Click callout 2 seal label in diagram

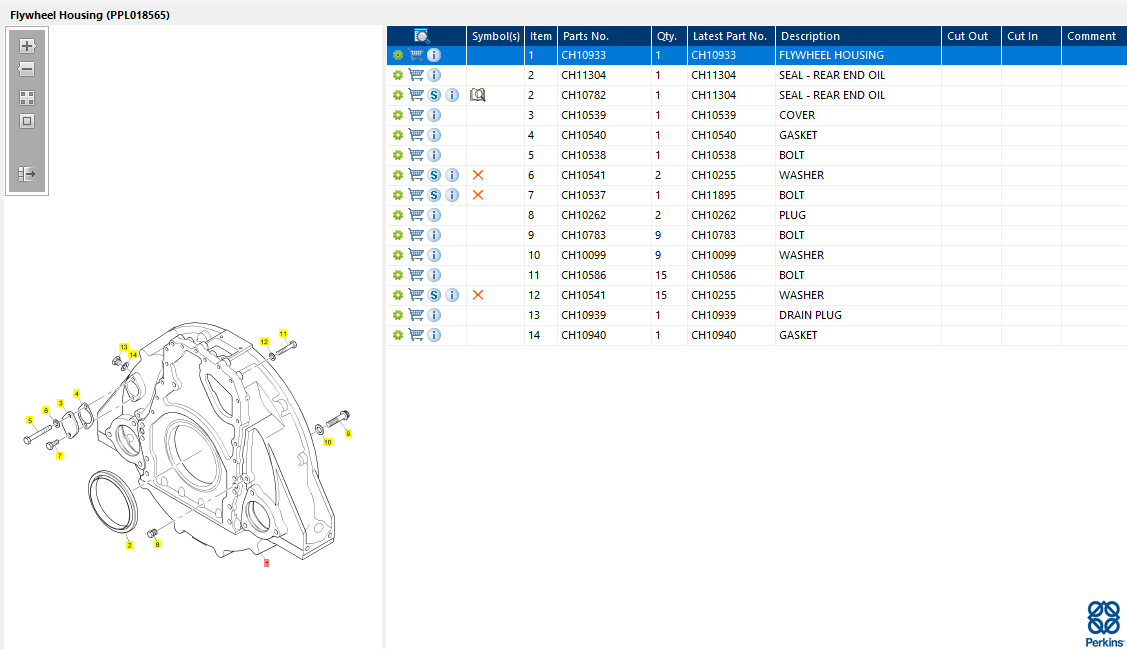129,545
